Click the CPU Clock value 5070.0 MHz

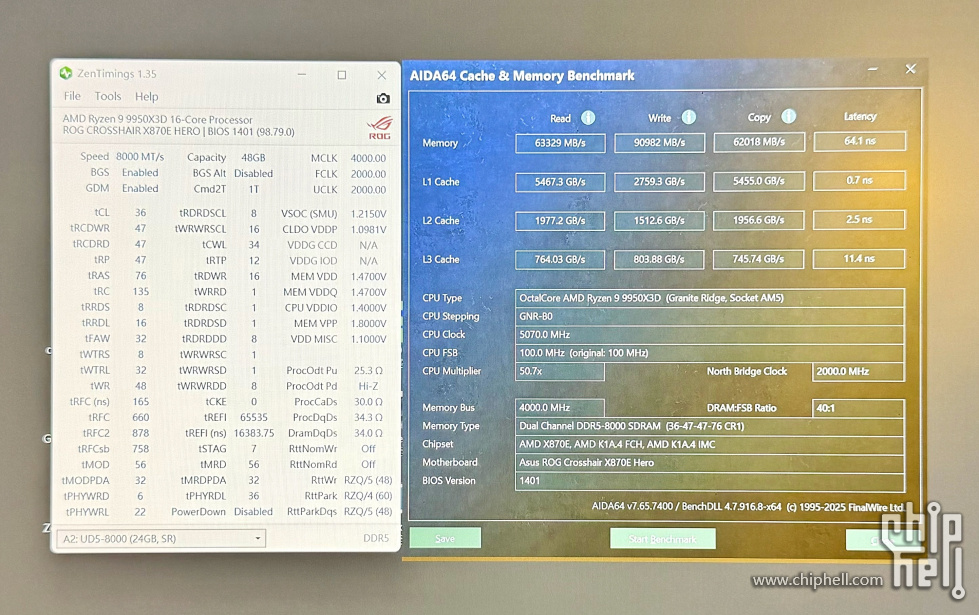coord(710,335)
